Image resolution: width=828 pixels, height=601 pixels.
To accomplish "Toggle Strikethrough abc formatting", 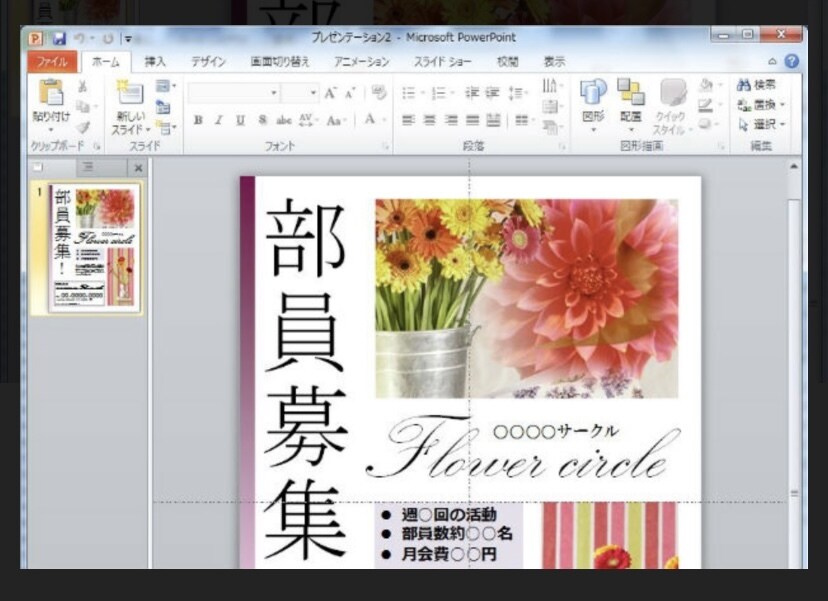I will (284, 120).
